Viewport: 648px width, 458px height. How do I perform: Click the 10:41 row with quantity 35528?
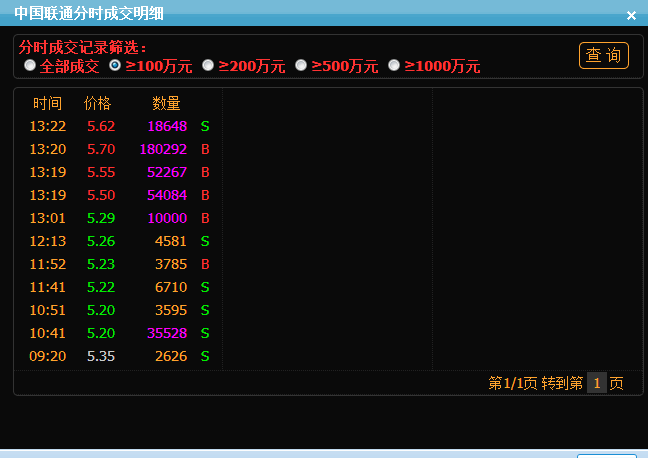(x=118, y=333)
